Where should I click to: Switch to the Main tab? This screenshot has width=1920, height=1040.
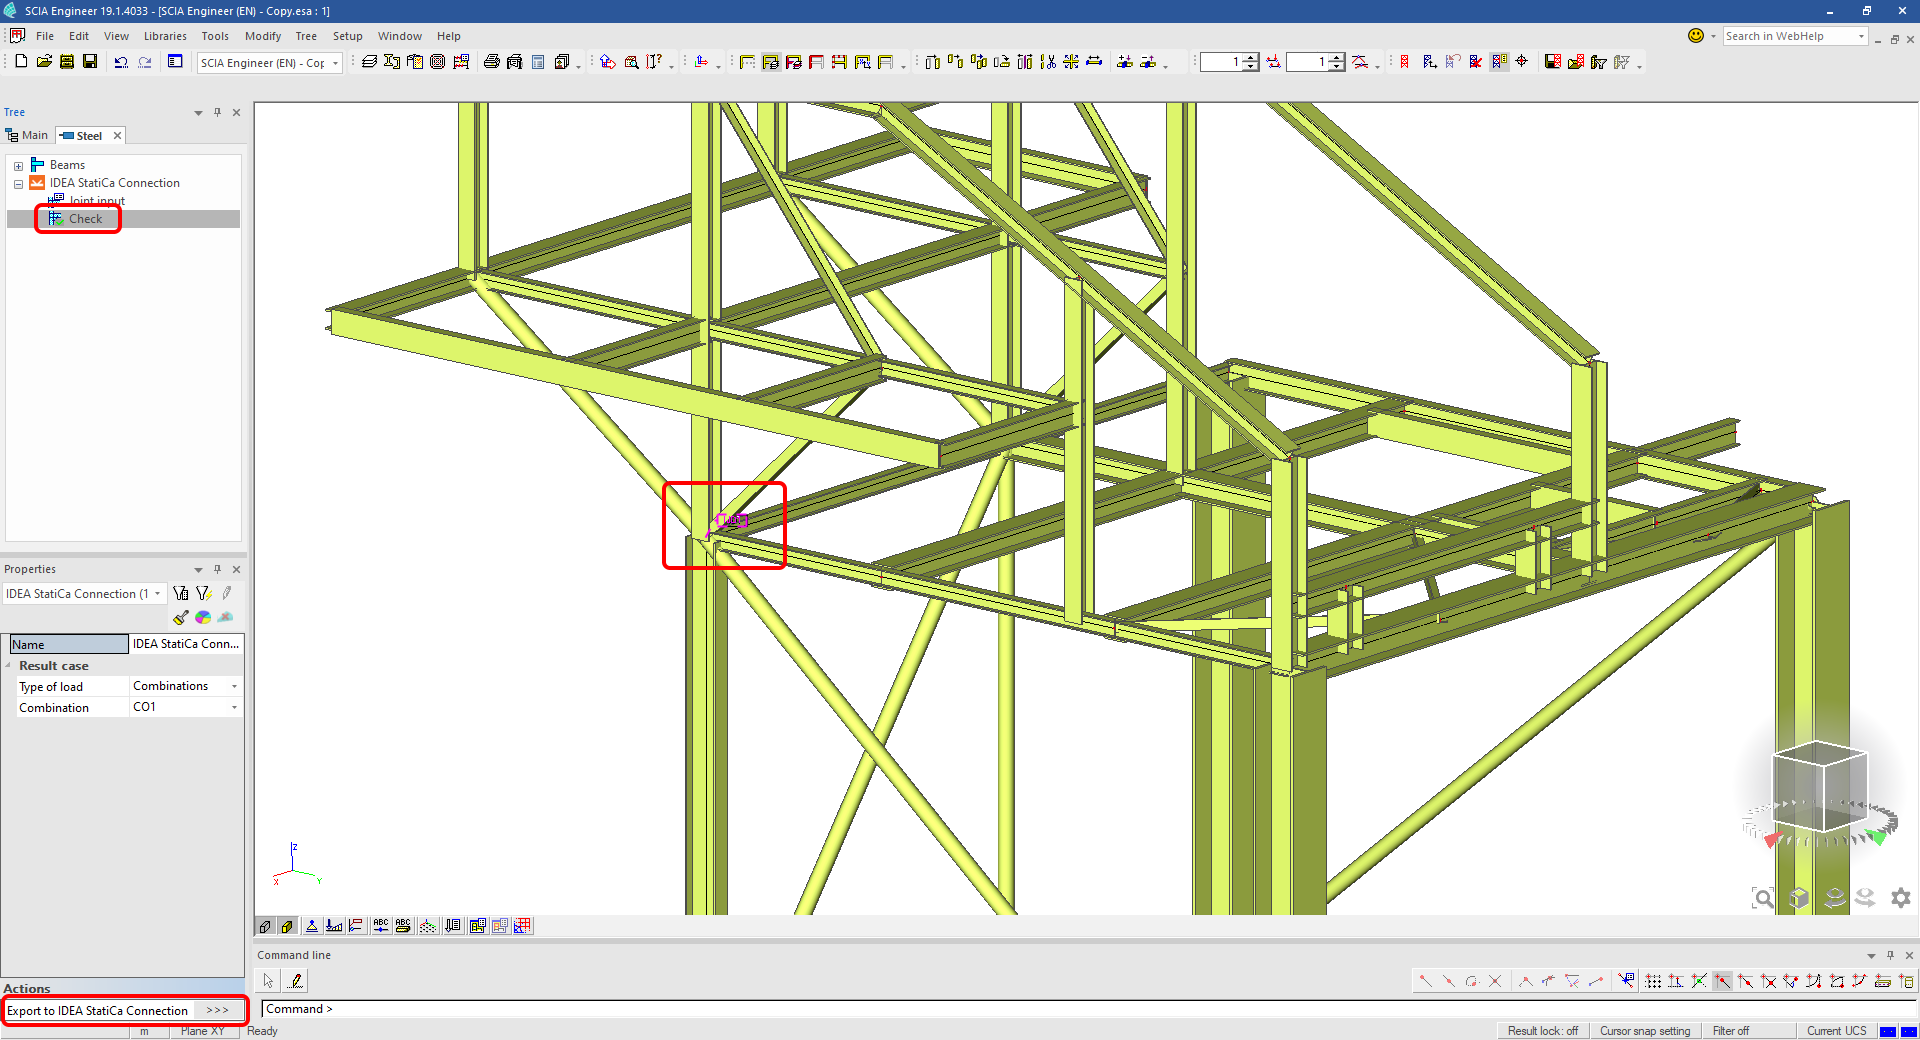[27, 136]
